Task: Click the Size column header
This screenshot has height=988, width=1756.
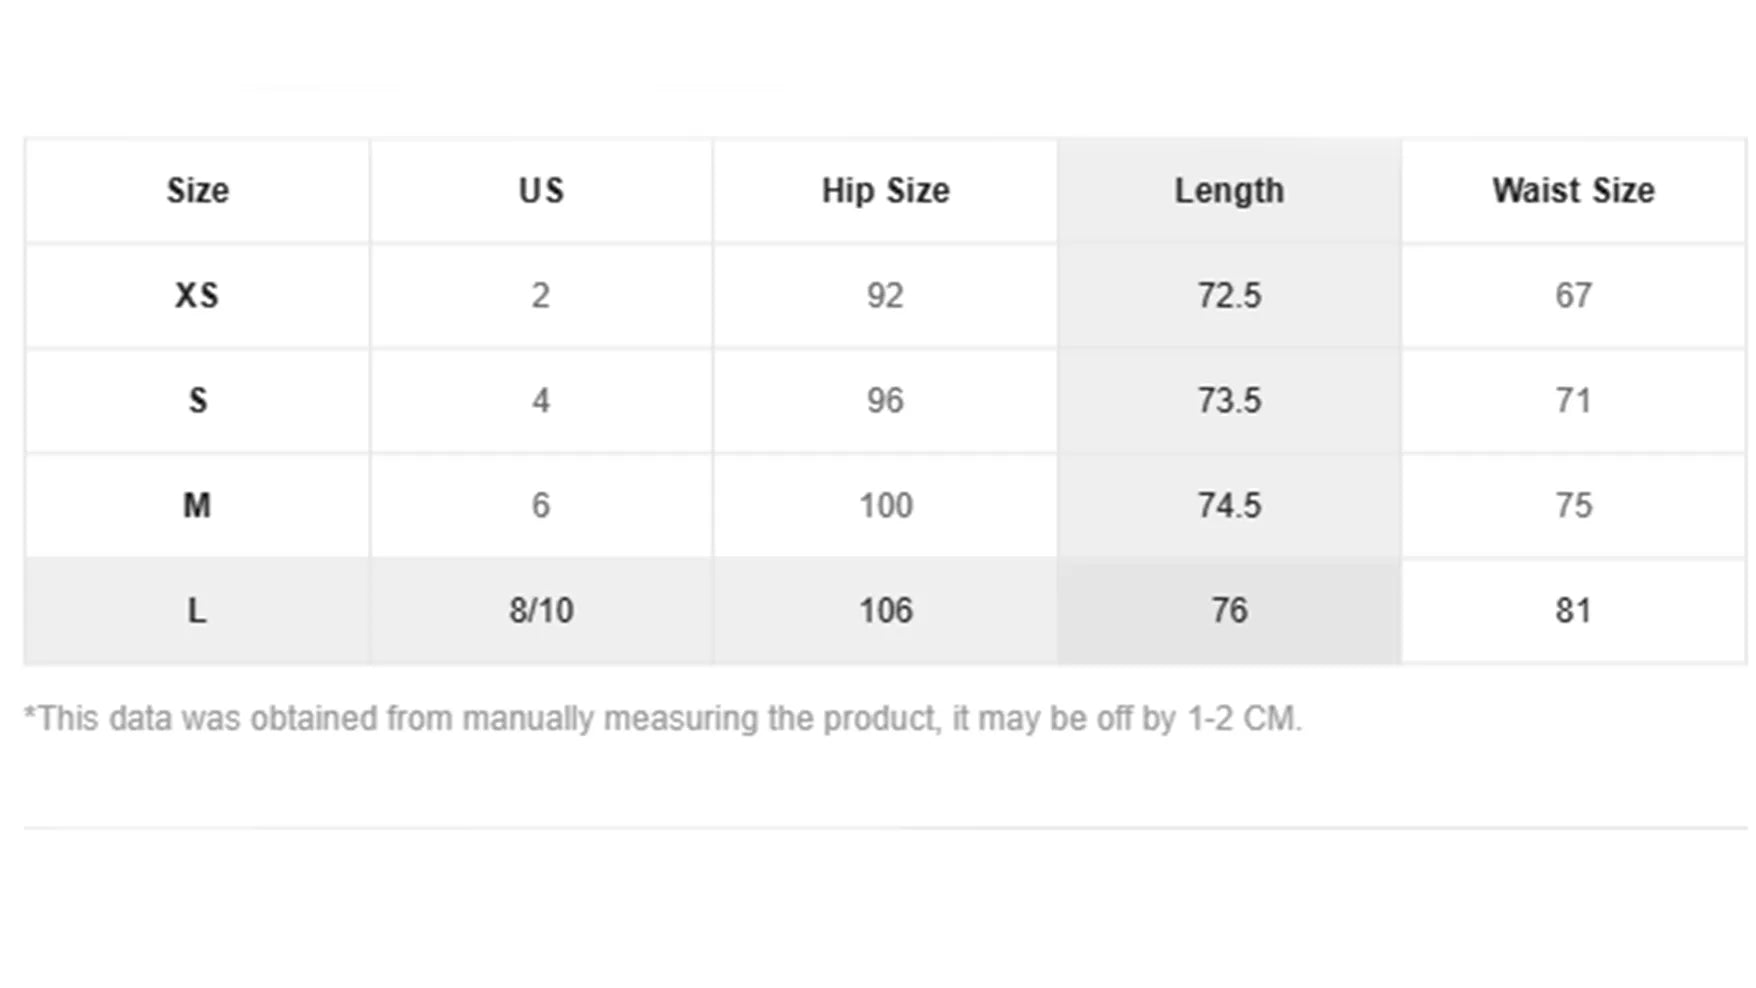Action: [x=197, y=190]
